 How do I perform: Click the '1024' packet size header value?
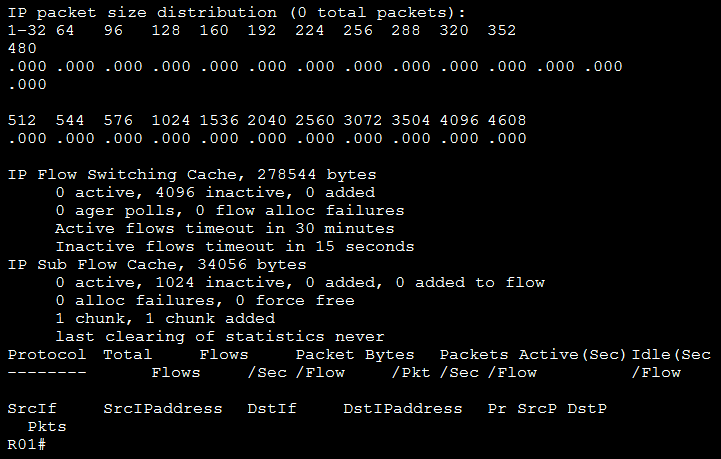click(171, 120)
